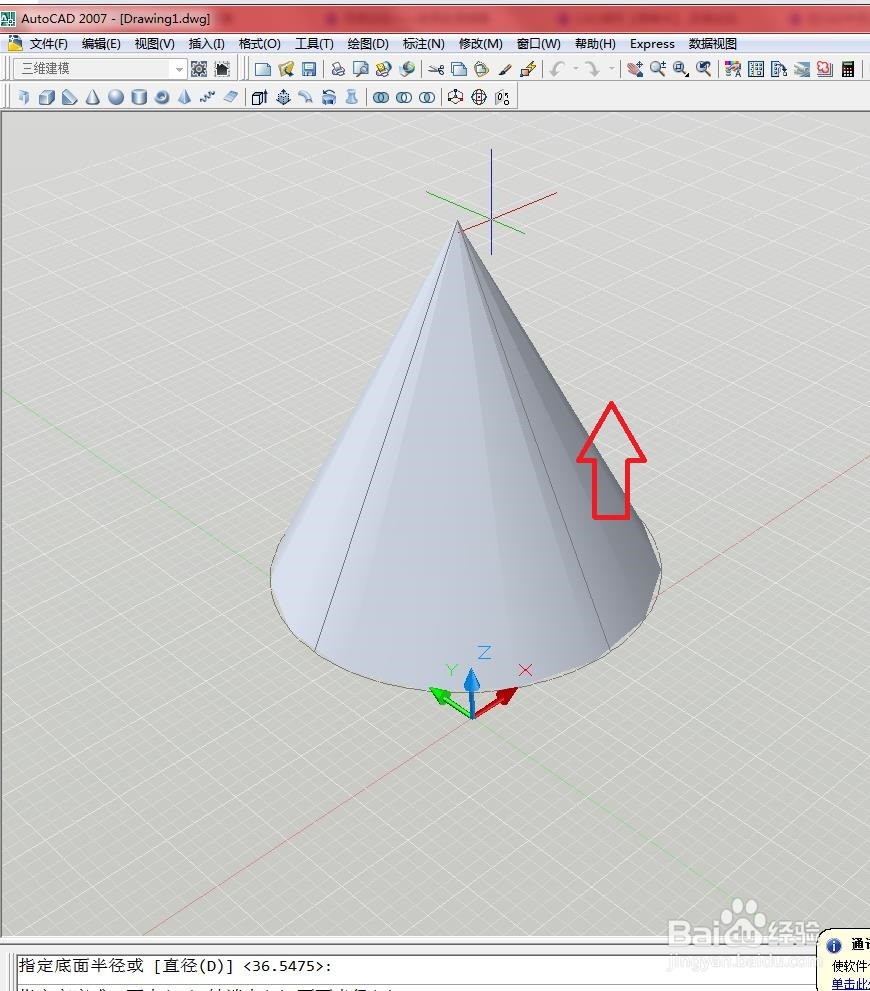Activate the Presspull tool
This screenshot has height=991, width=870.
click(x=283, y=97)
